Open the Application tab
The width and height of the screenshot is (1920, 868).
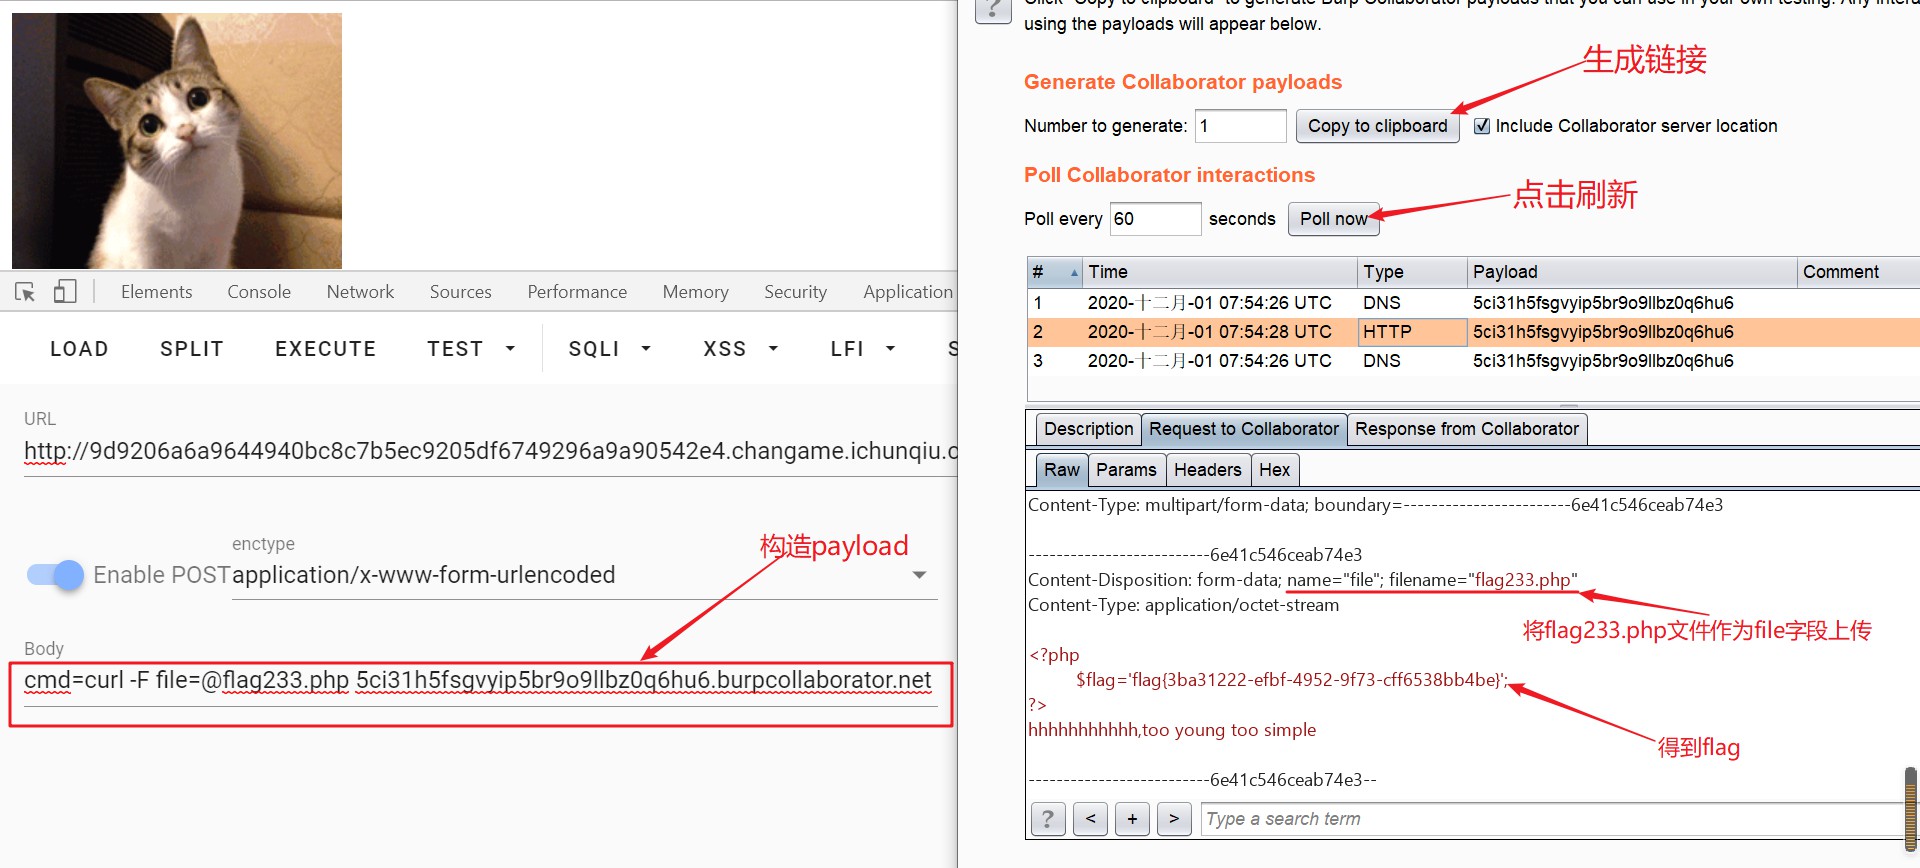pyautogui.click(x=907, y=292)
